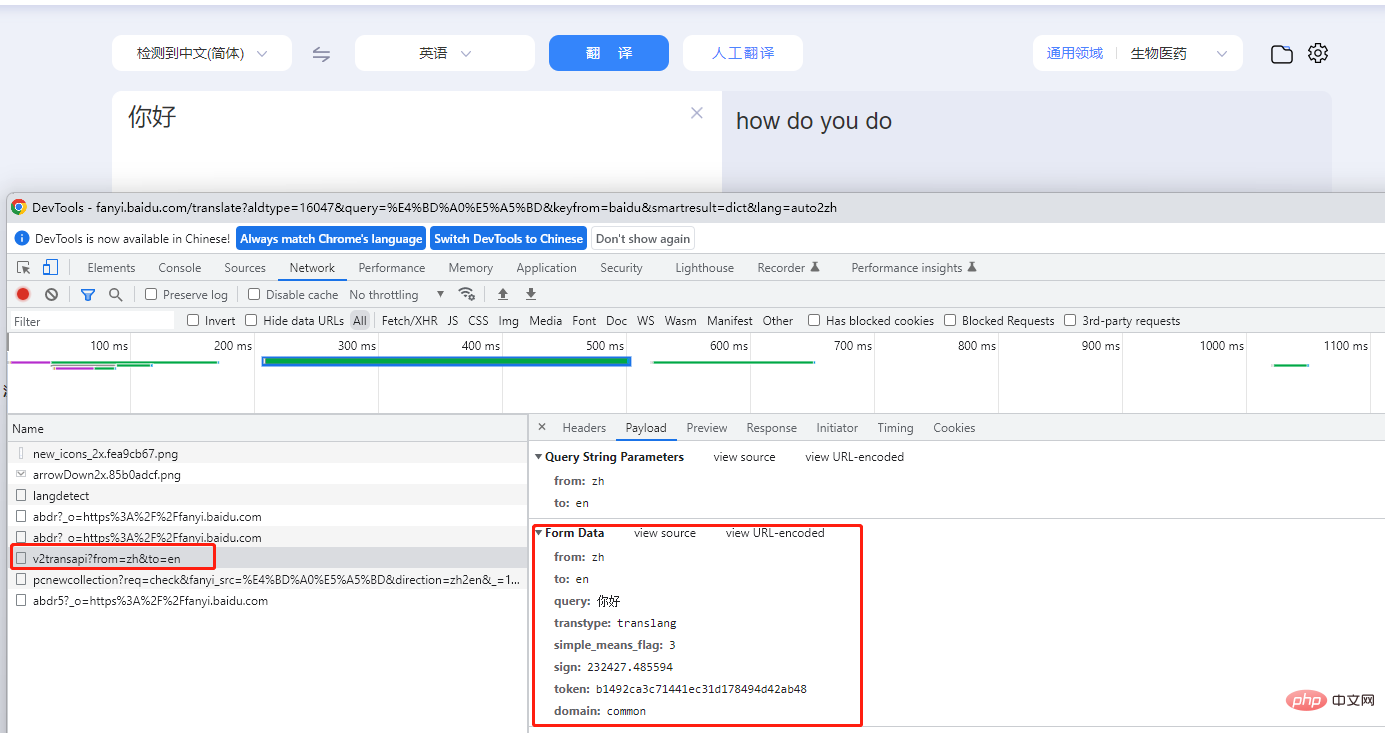
Task: Select the arrowDown2x.85b0adcf.png request
Action: click(x=268, y=475)
